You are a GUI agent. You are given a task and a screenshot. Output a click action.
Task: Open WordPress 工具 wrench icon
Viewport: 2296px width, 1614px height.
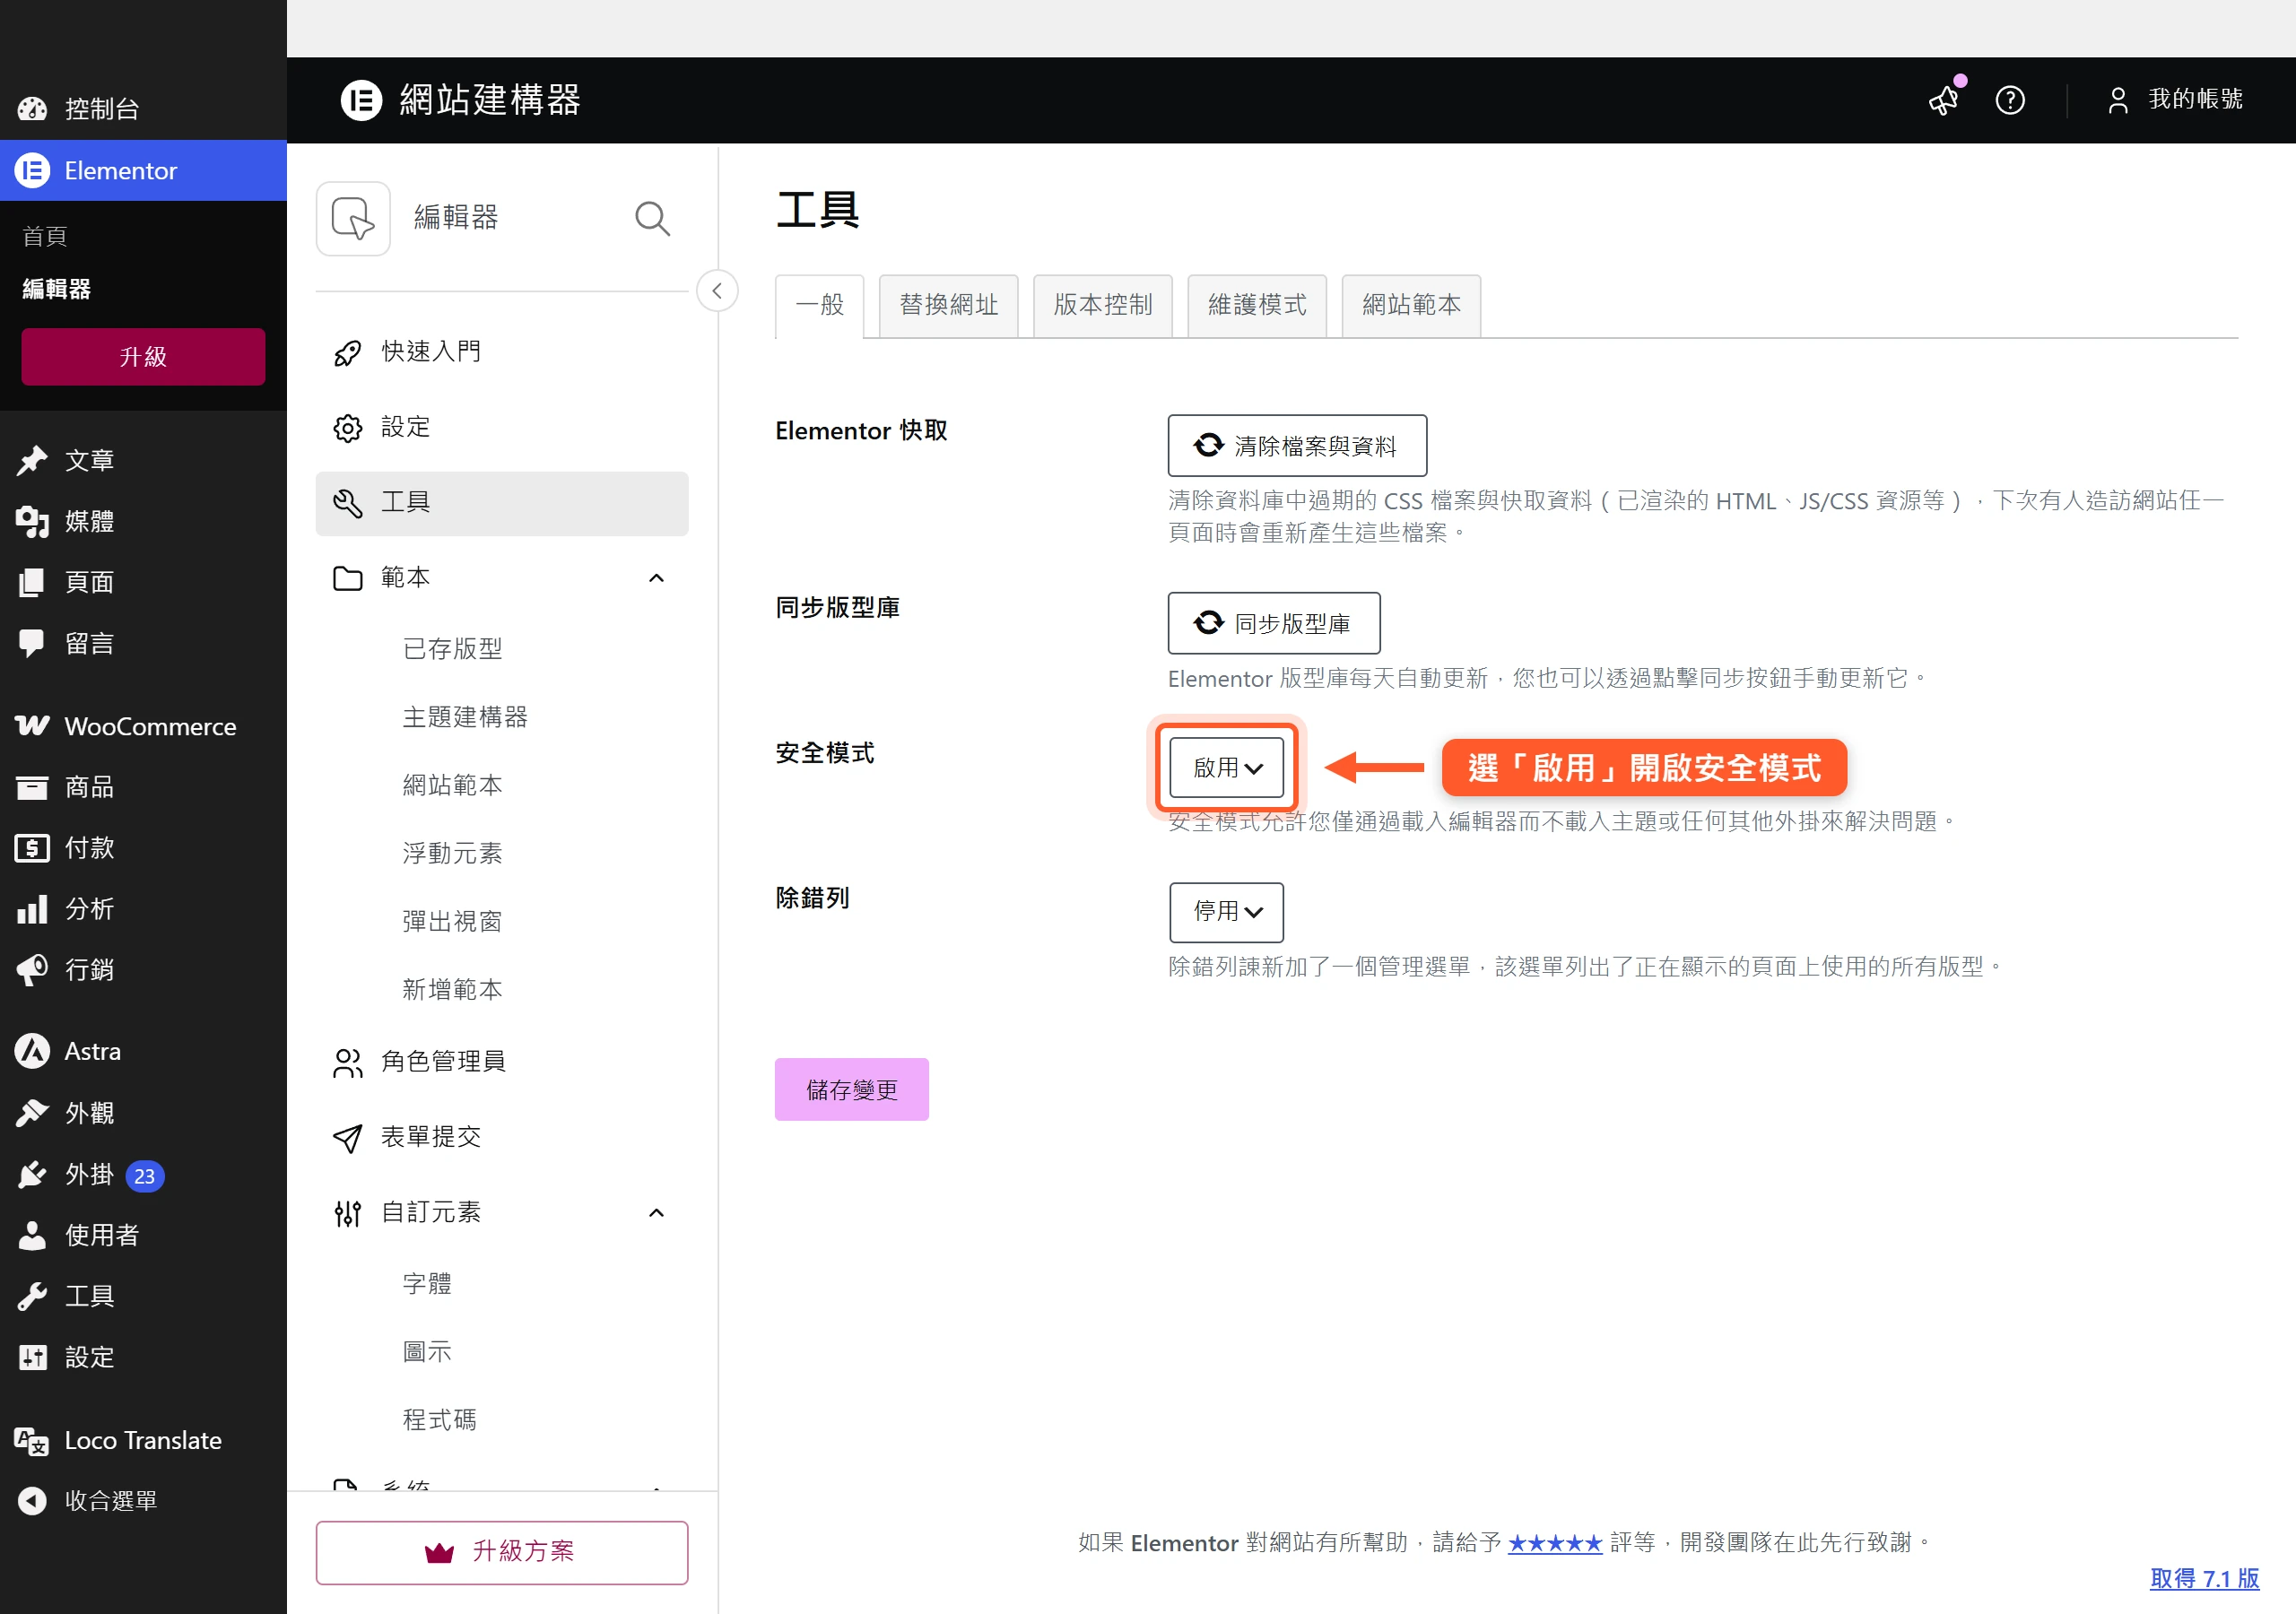point(32,1296)
